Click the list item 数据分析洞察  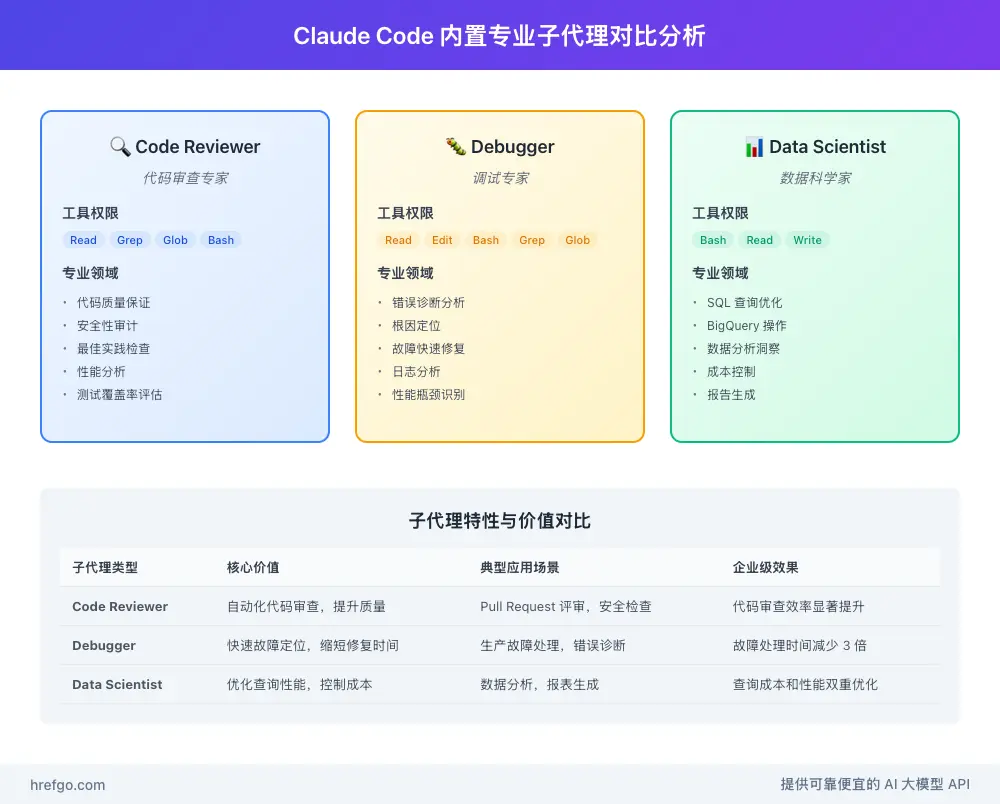point(744,349)
